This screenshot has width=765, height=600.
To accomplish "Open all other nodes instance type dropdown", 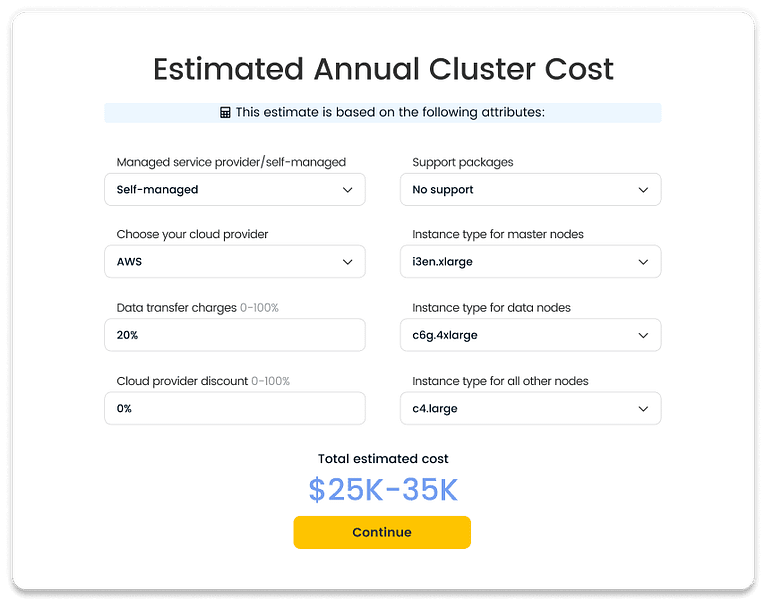I will 530,408.
